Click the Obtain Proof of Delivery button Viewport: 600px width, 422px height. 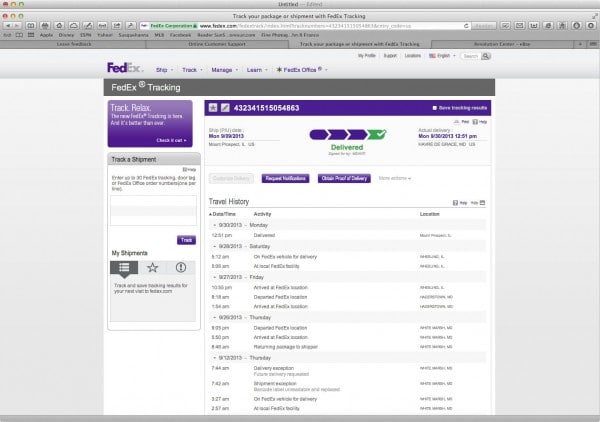tap(344, 178)
